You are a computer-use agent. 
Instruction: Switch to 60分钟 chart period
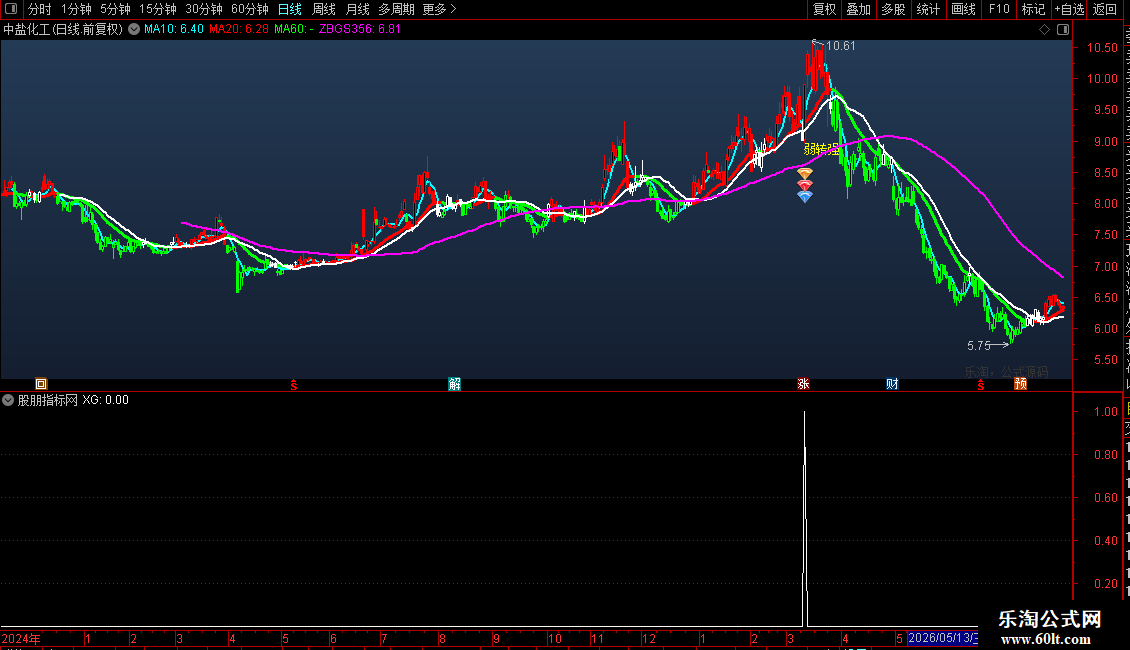point(250,9)
